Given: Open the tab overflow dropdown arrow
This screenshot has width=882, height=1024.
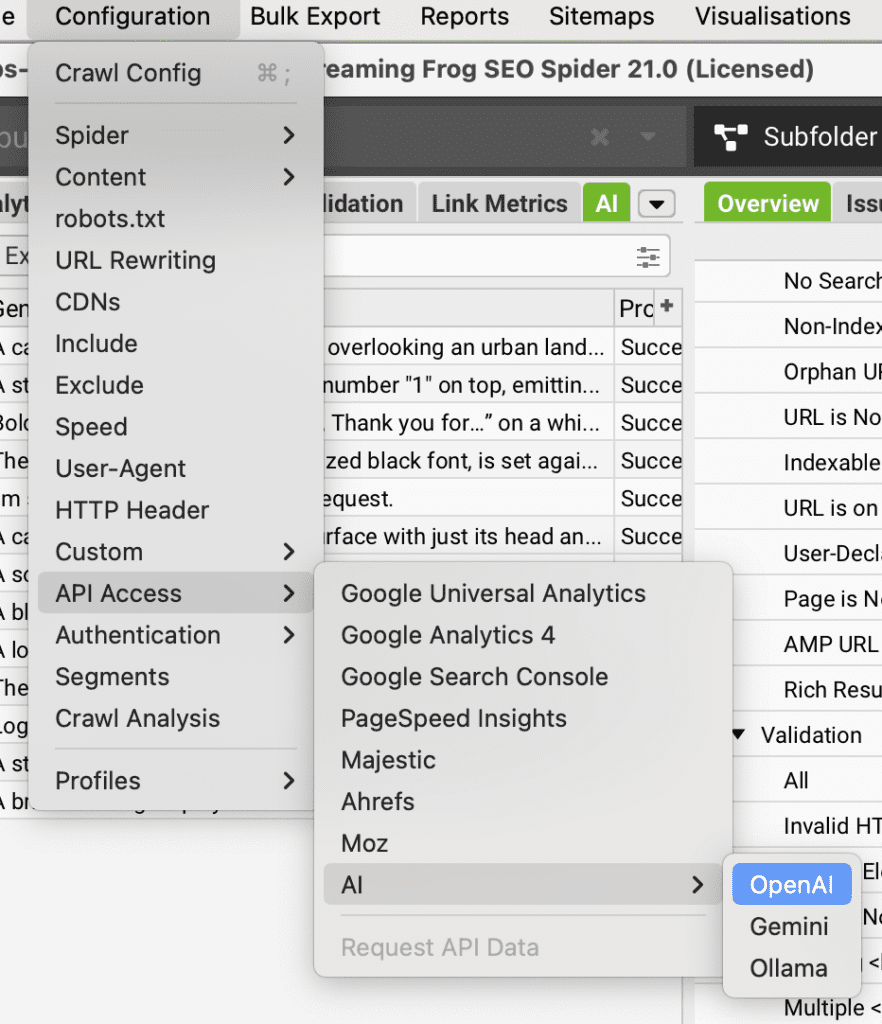Looking at the screenshot, I should coord(657,204).
